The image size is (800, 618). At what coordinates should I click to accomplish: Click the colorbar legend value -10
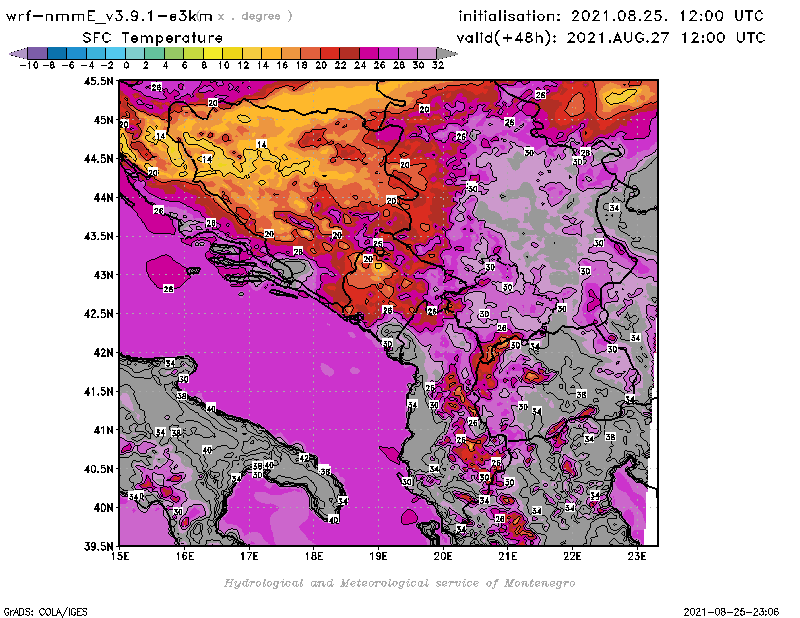[29, 65]
